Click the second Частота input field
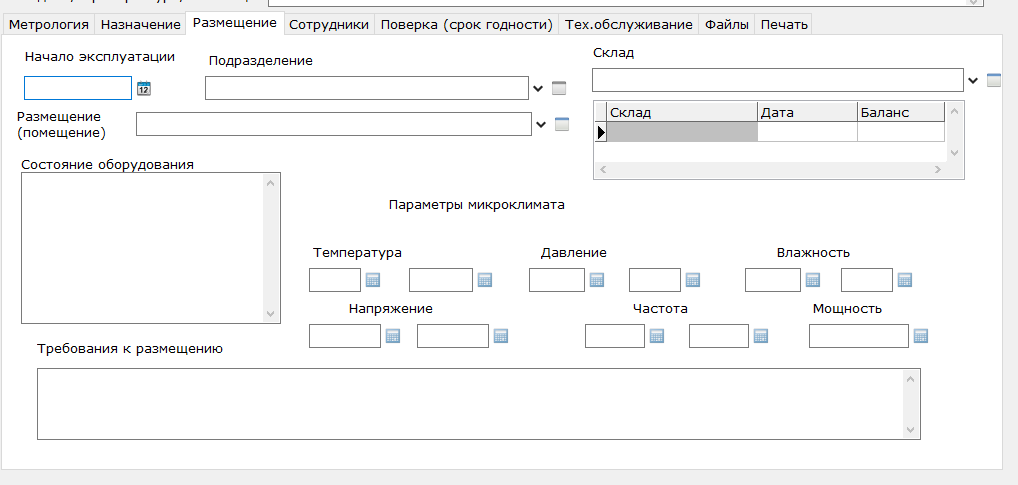Viewport: 1018px width, 485px height. (719, 336)
